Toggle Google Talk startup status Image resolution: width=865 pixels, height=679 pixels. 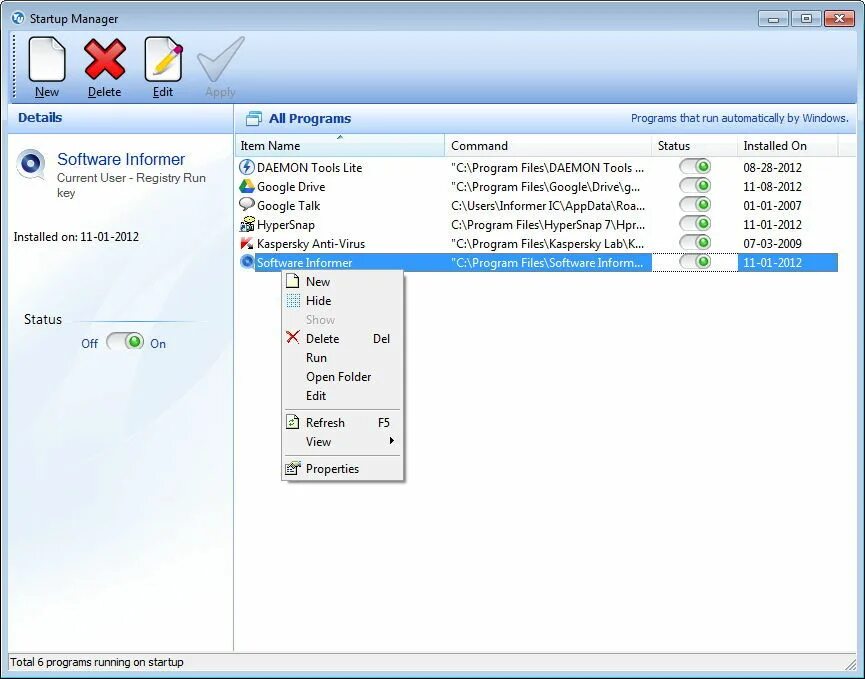(695, 205)
